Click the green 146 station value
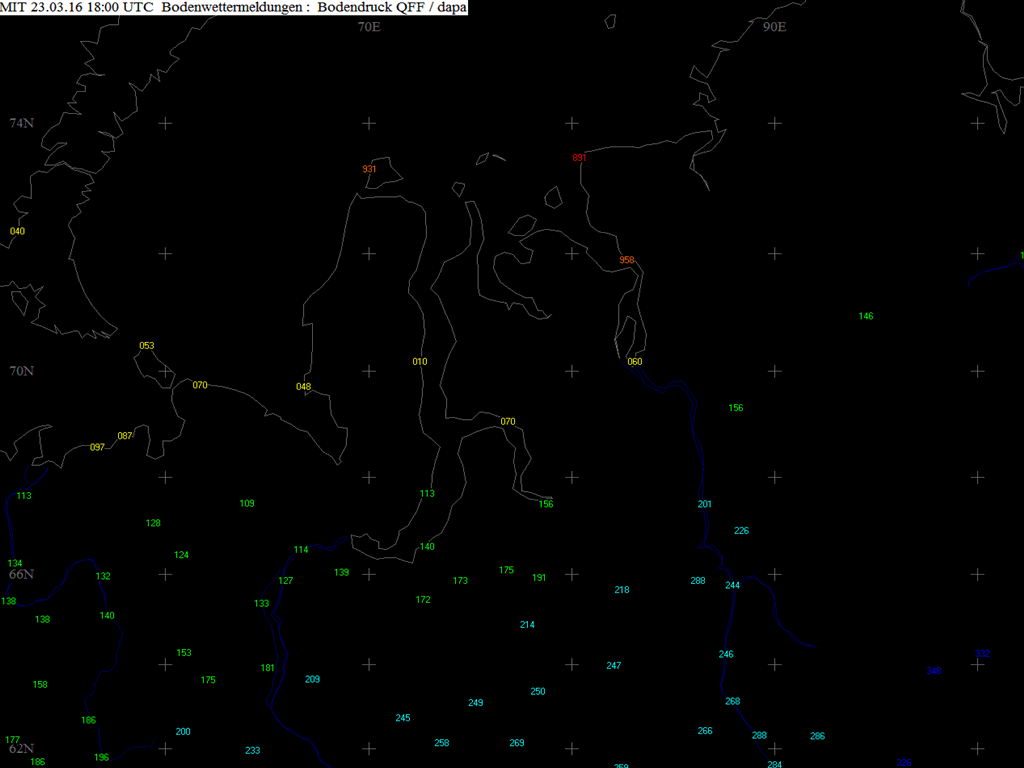Image resolution: width=1024 pixels, height=768 pixels. tap(866, 317)
